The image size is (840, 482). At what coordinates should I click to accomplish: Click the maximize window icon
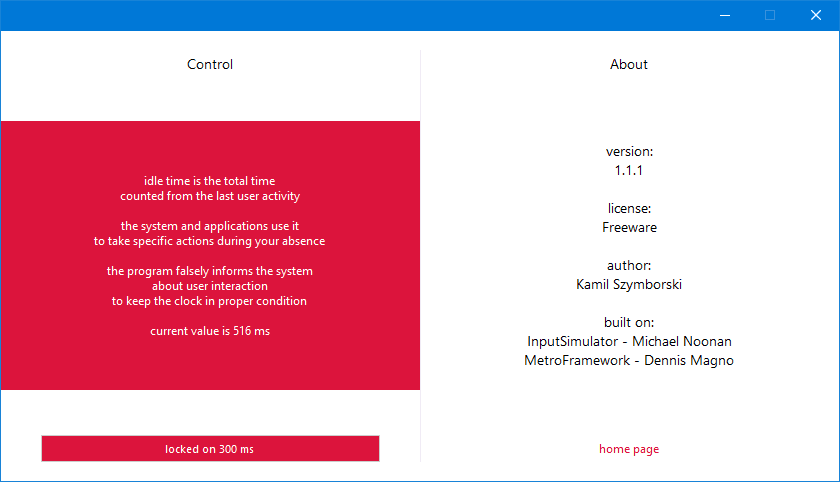(770, 15)
